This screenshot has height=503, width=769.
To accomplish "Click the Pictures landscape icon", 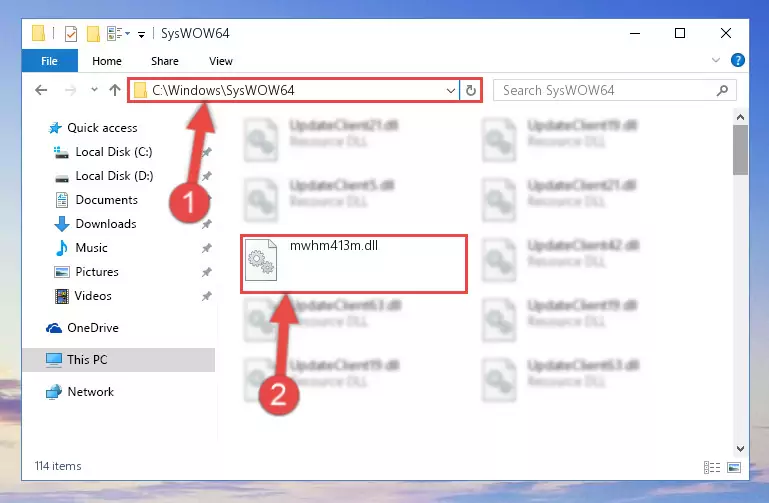I will pos(62,272).
